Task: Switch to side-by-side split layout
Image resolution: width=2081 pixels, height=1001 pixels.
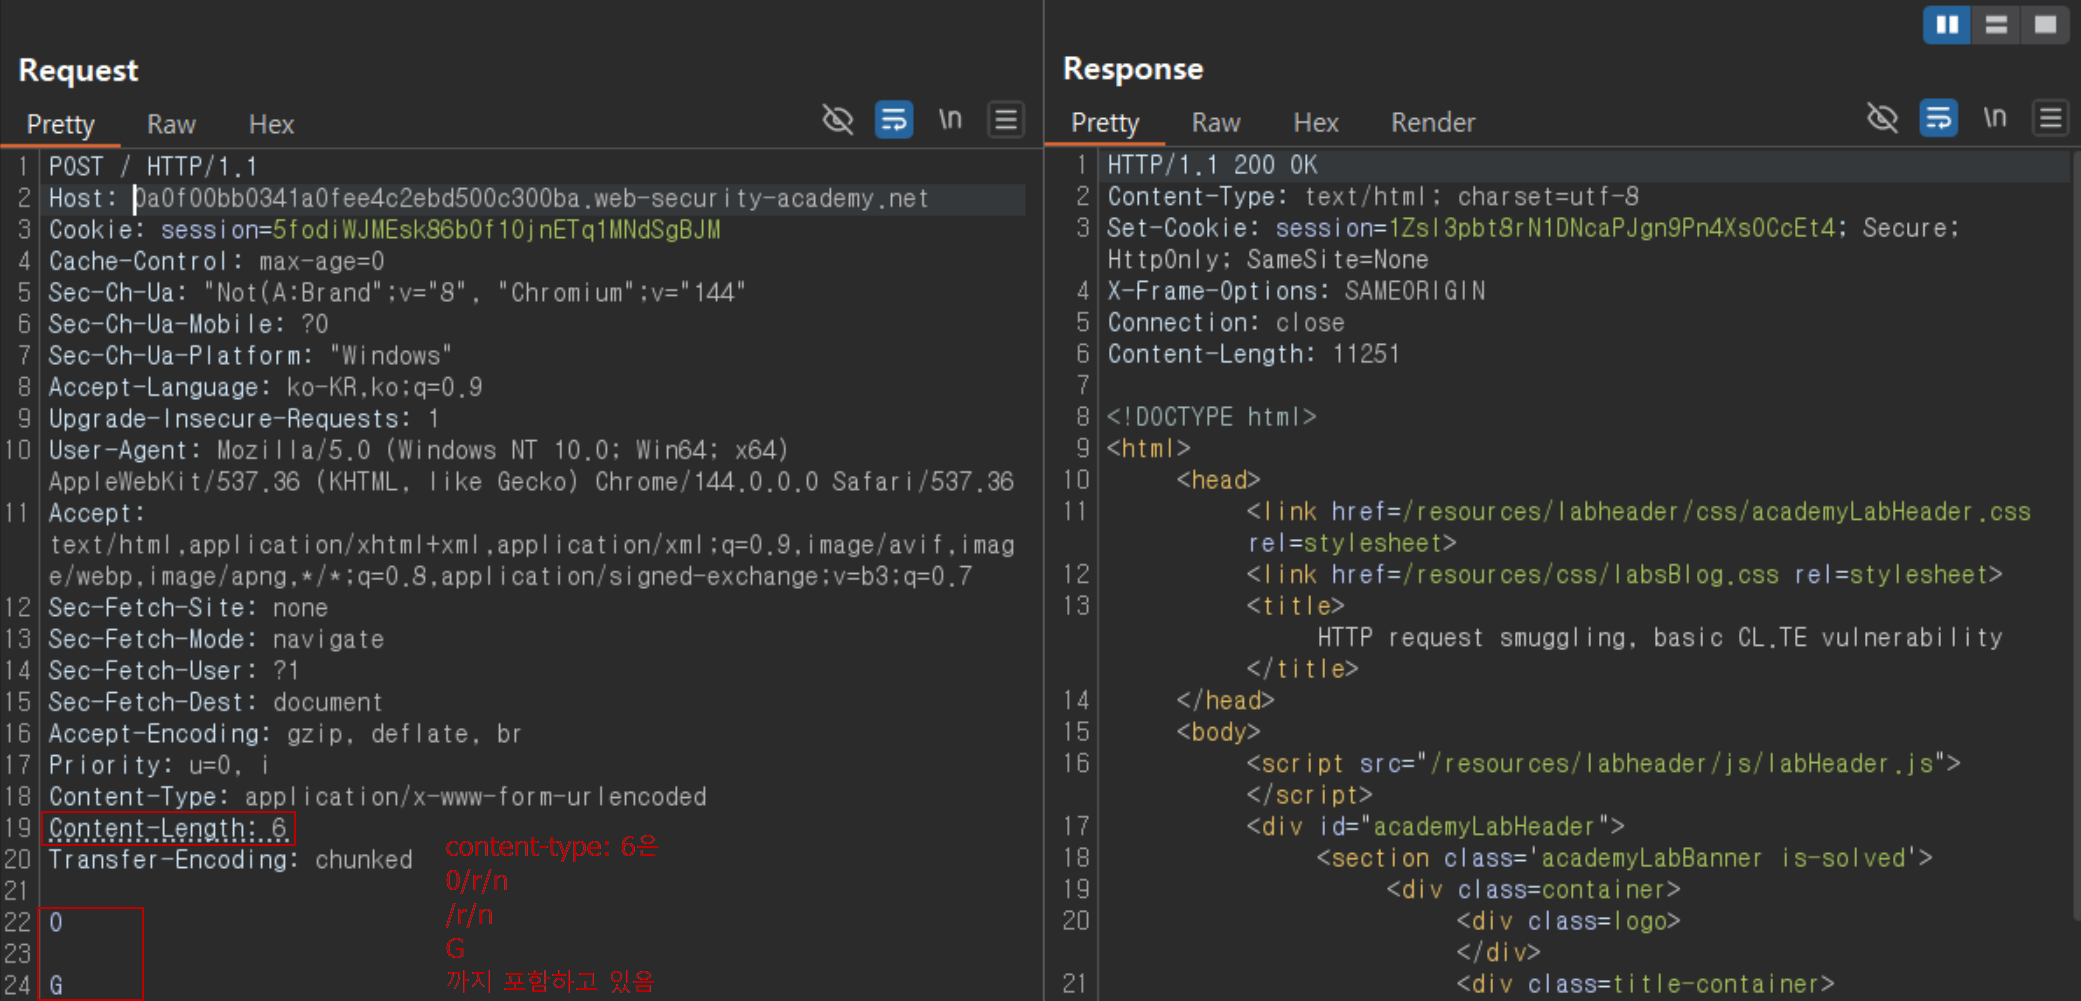Action: 1947,24
